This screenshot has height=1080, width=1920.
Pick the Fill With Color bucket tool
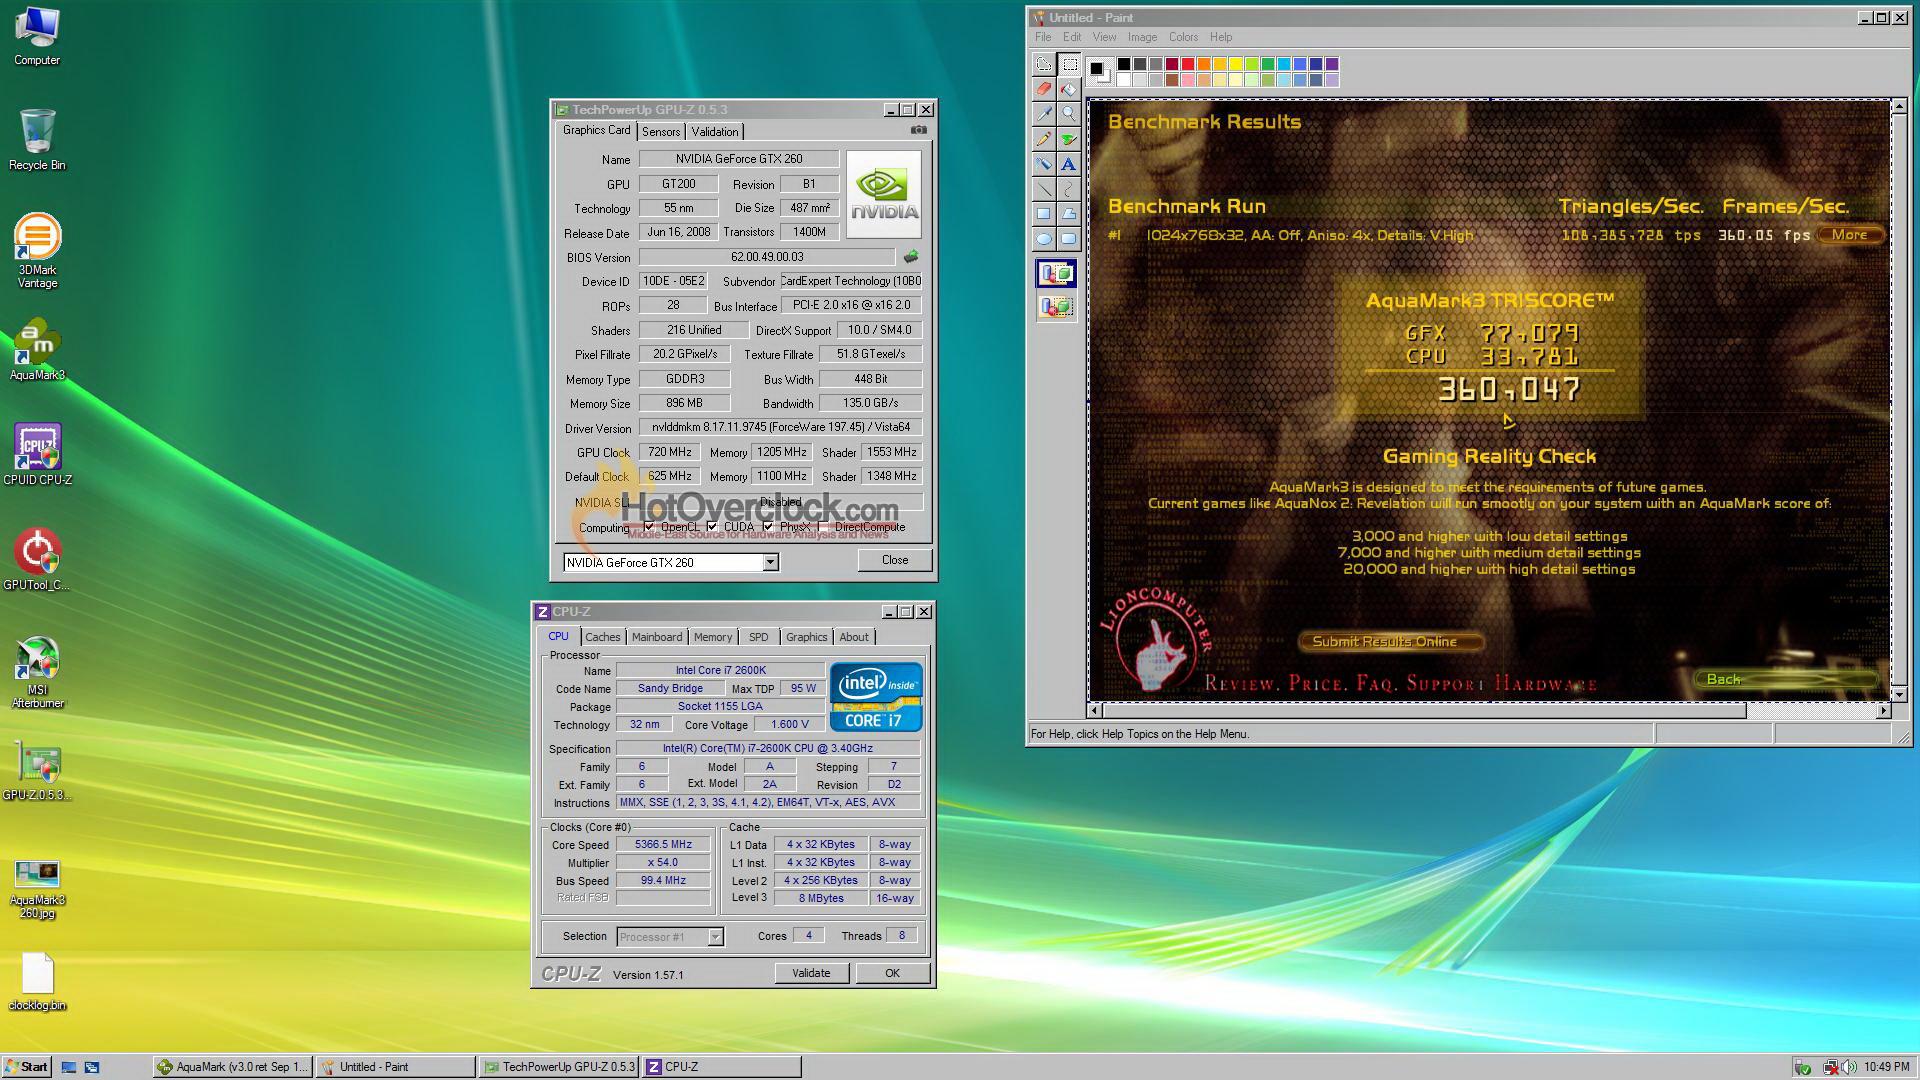click(1069, 89)
